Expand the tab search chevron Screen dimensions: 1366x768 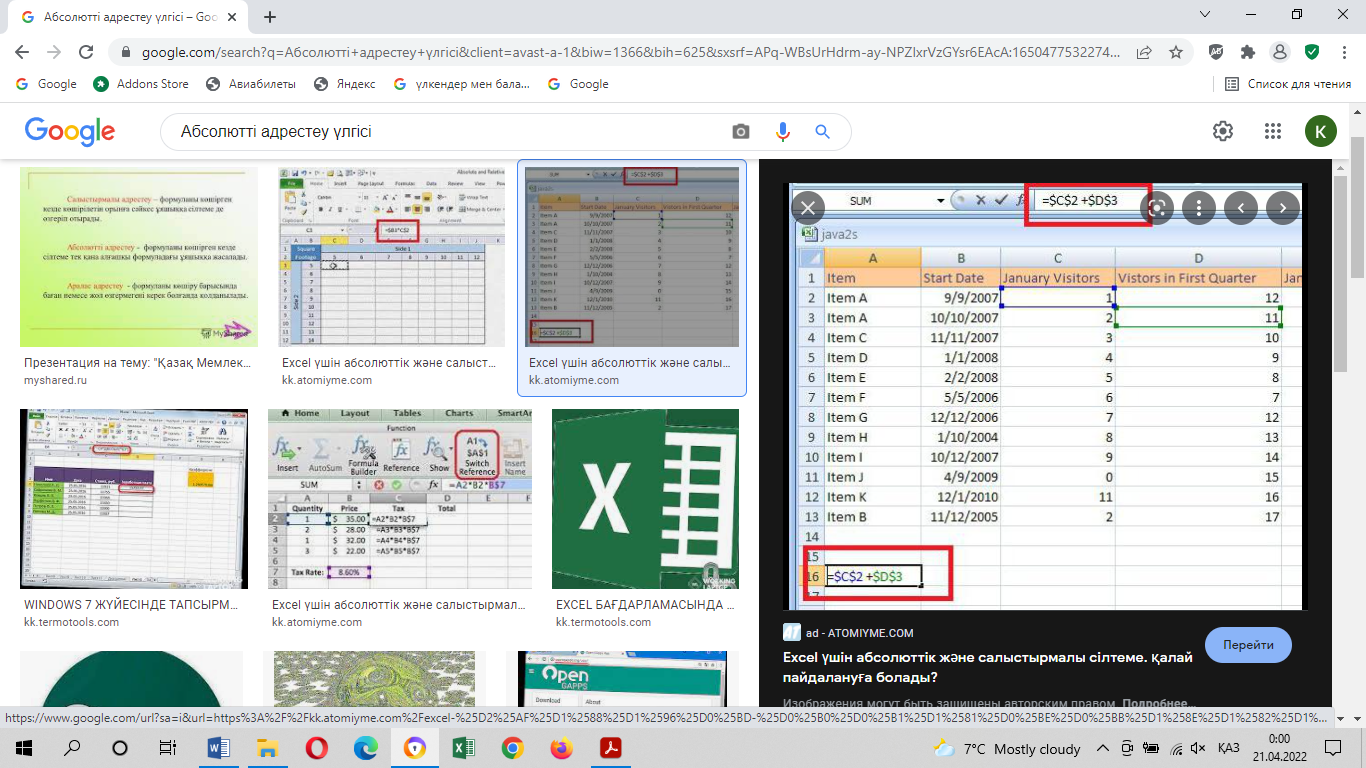(1205, 15)
